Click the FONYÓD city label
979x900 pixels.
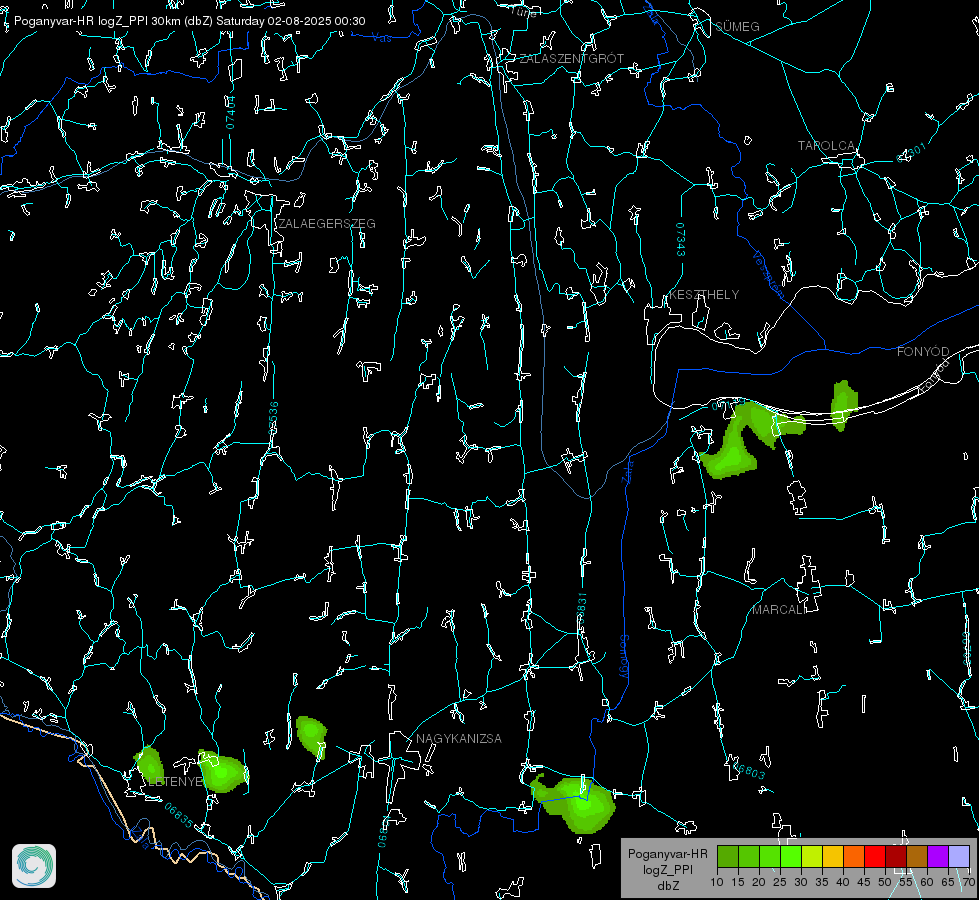[923, 352]
